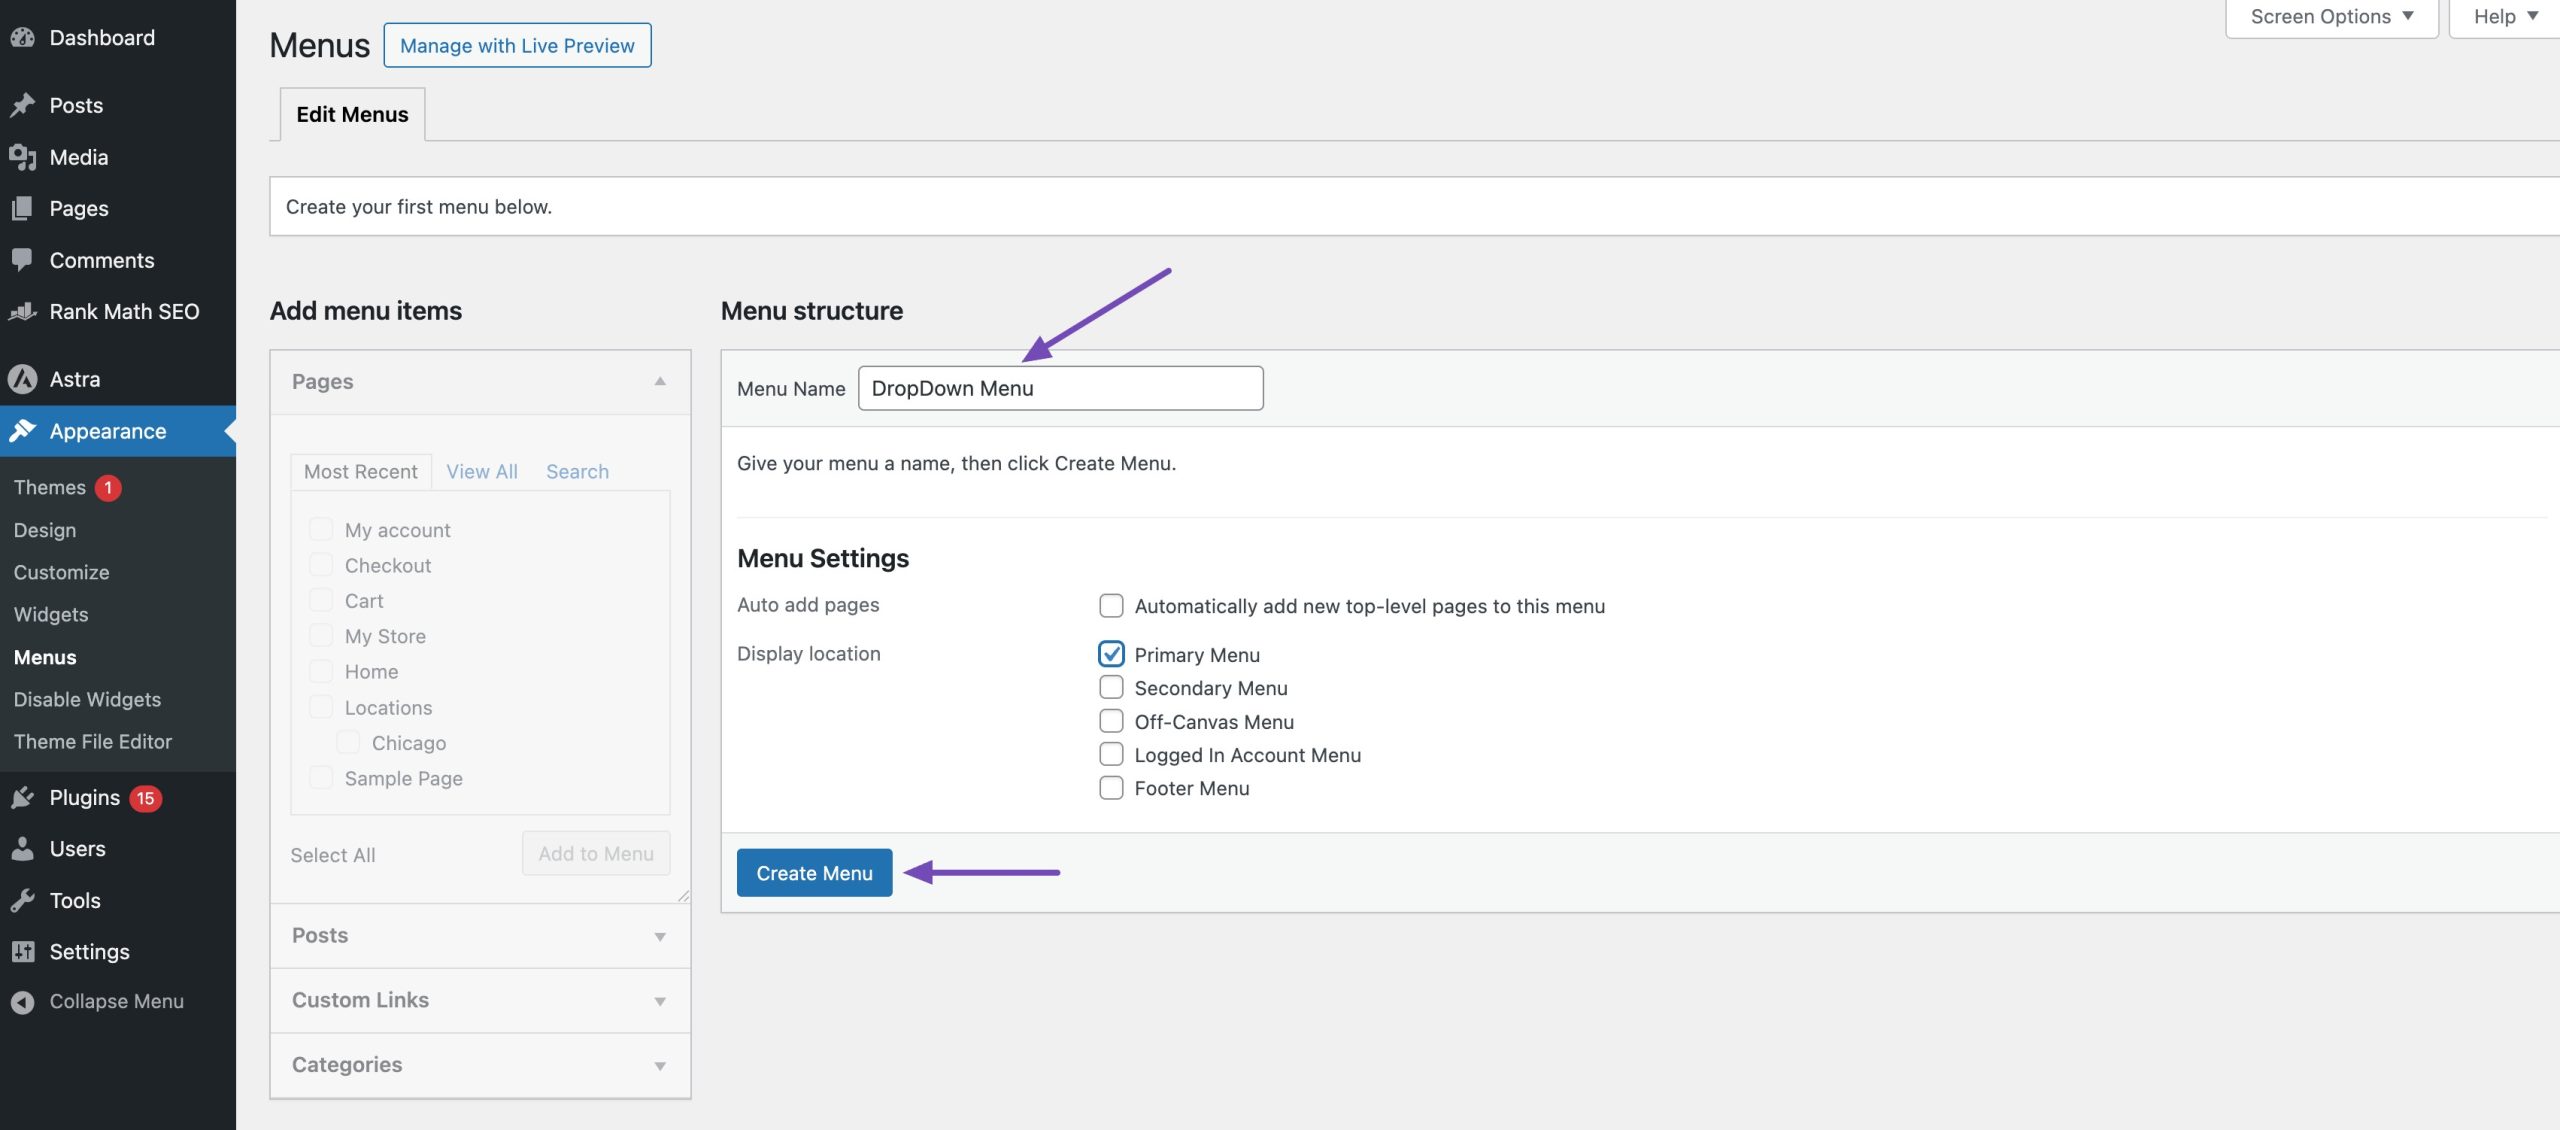Click the Posts pushpin icon
2560x1130 pixels.
click(22, 105)
